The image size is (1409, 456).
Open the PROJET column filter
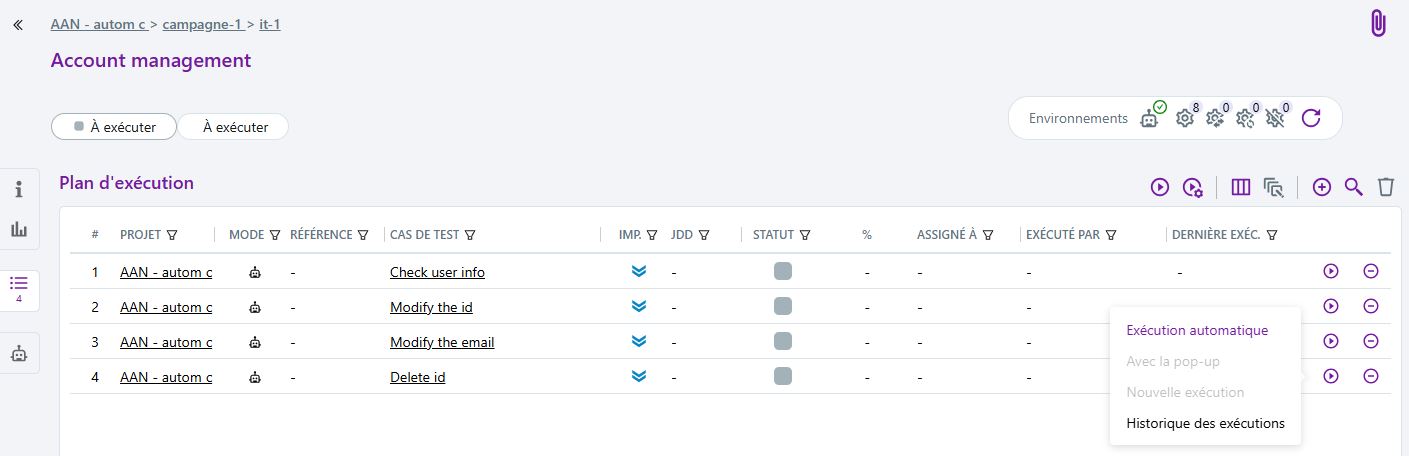(172, 235)
